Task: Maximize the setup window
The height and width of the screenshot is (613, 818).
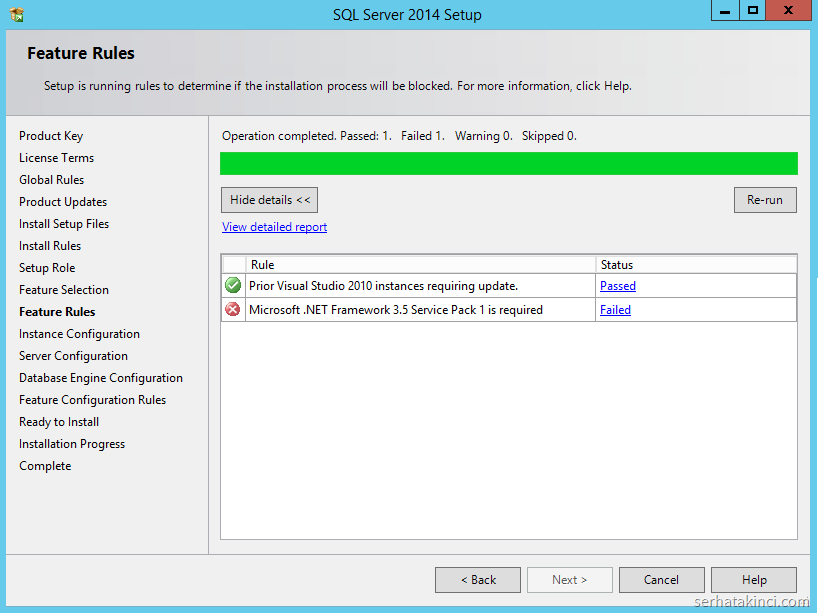Action: click(x=752, y=10)
